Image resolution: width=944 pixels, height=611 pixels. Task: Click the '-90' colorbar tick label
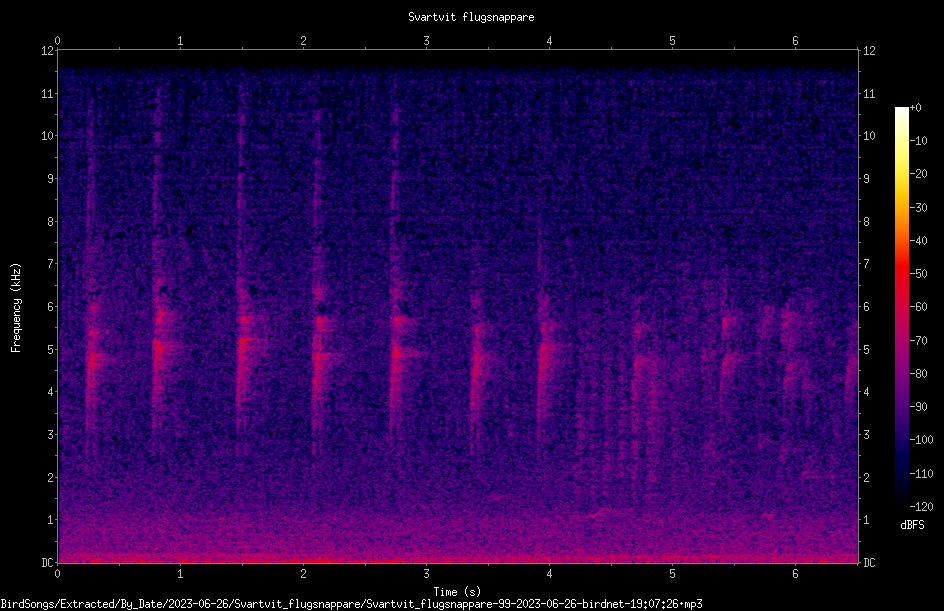pos(918,406)
